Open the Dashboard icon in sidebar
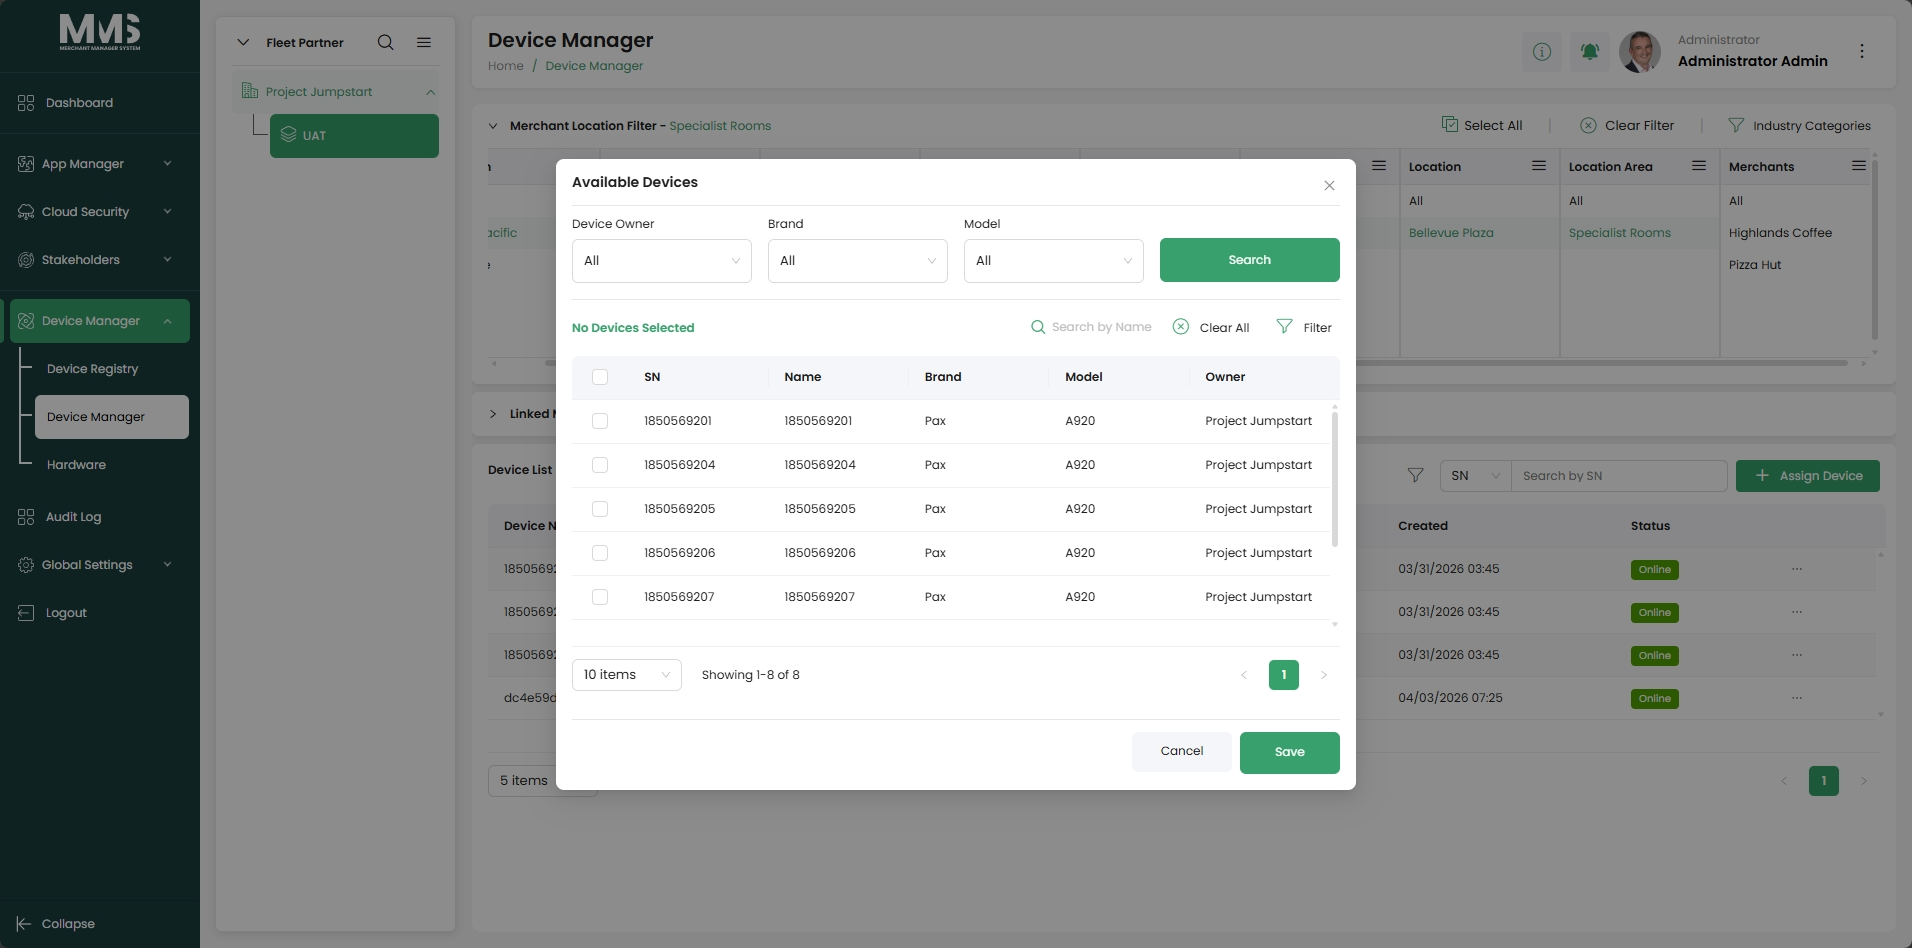Image resolution: width=1912 pixels, height=948 pixels. 26,103
